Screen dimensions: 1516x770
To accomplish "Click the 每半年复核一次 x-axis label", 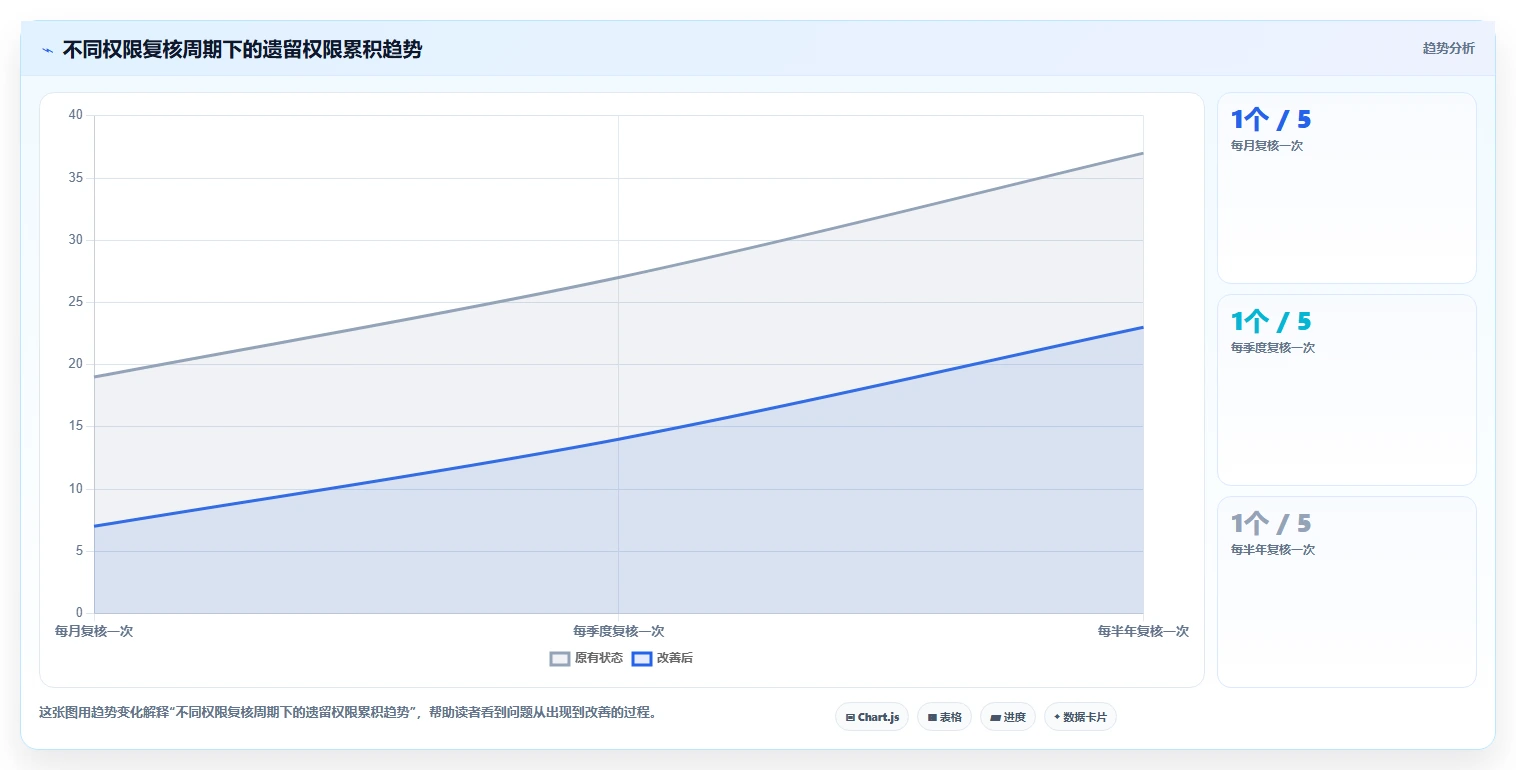I will (1143, 631).
